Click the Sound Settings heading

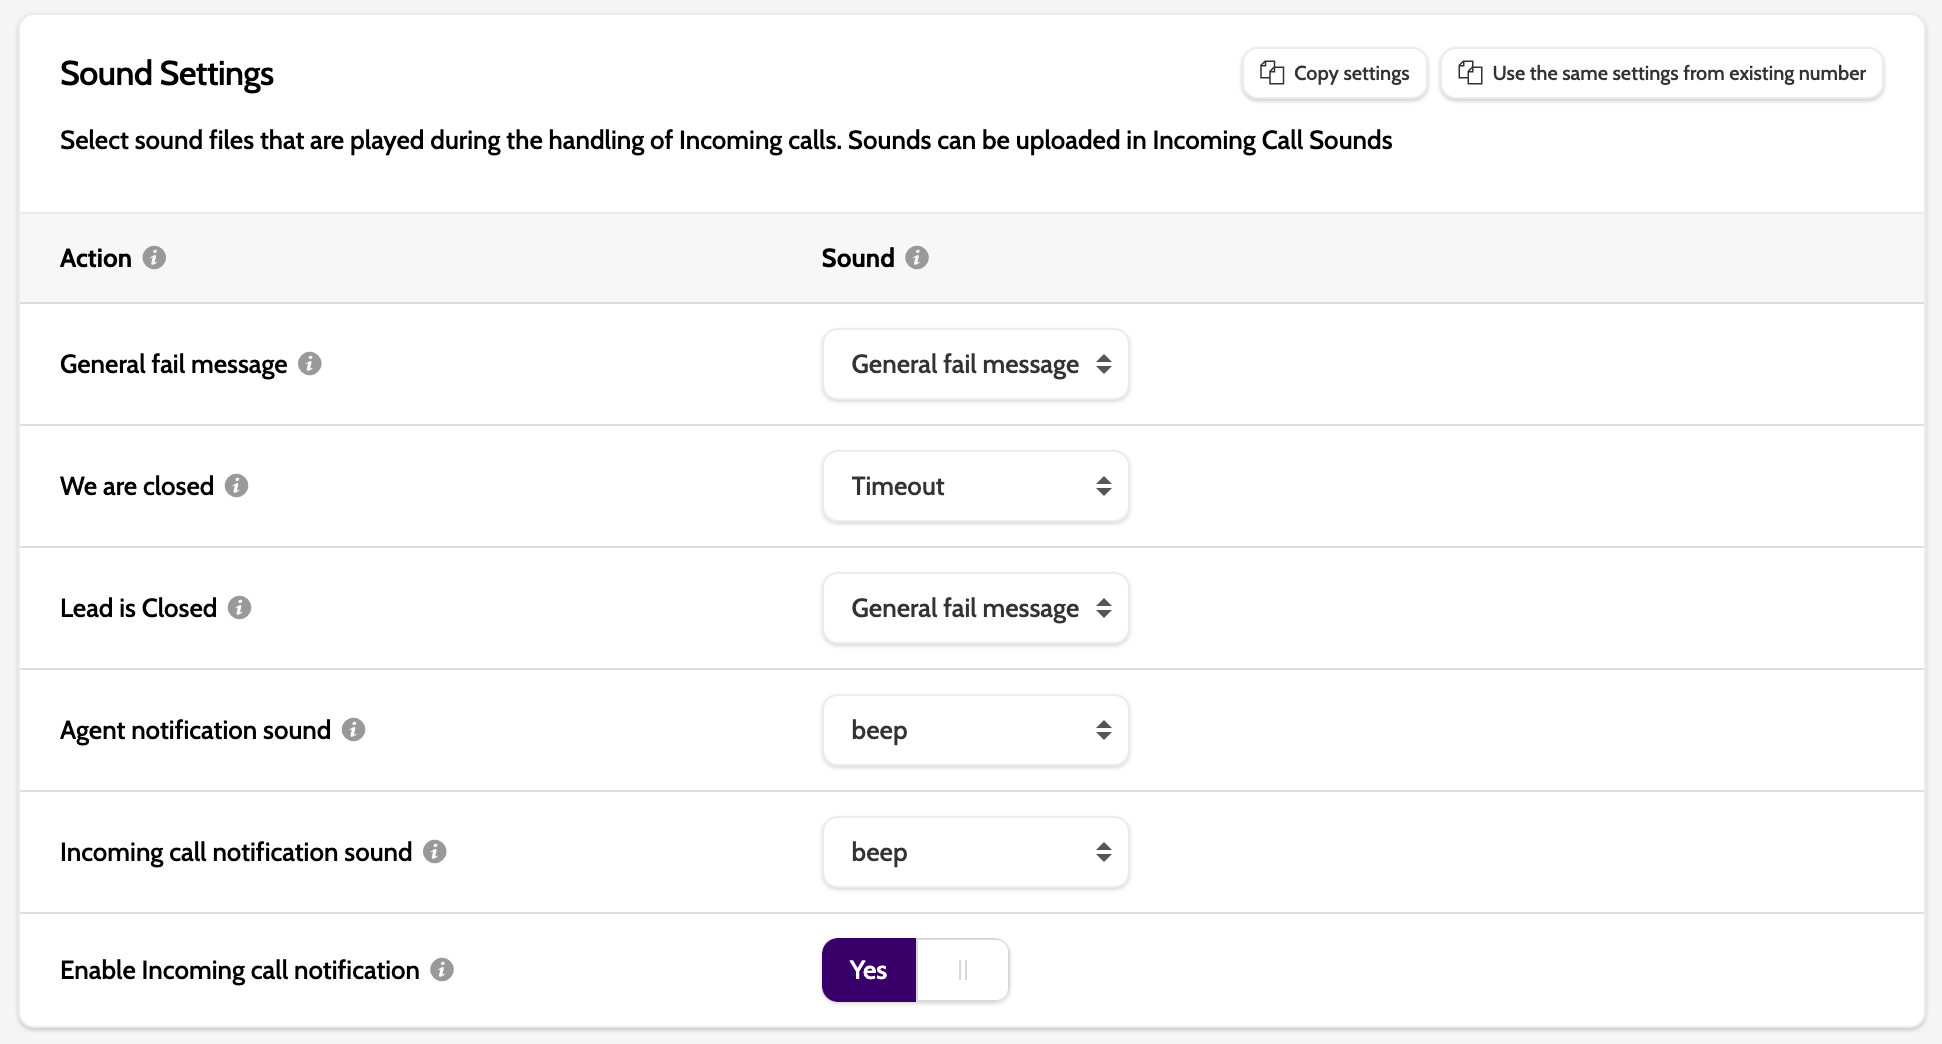click(167, 73)
